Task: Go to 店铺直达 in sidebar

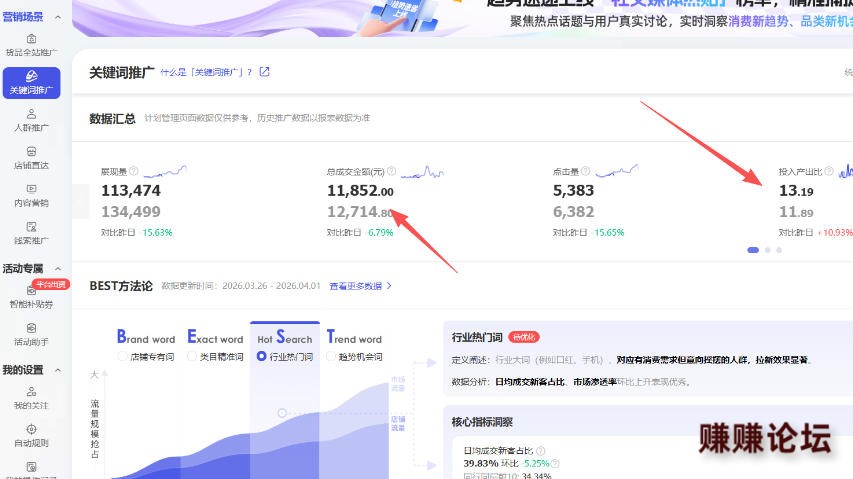Action: tap(31, 158)
